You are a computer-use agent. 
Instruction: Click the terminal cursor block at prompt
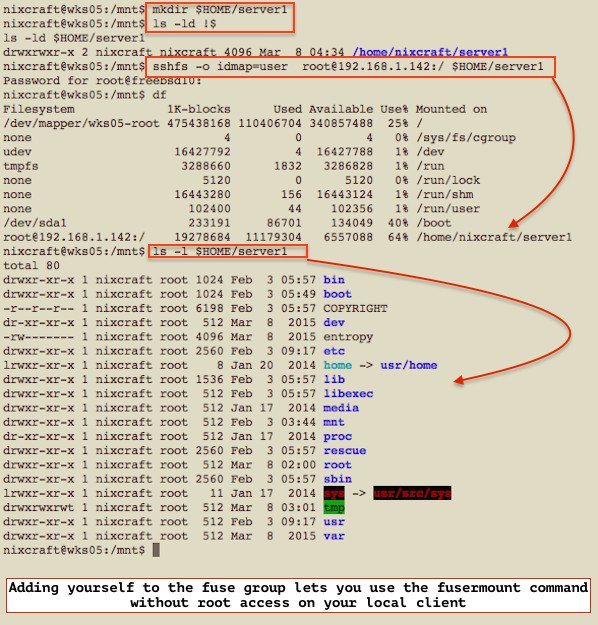(x=156, y=550)
